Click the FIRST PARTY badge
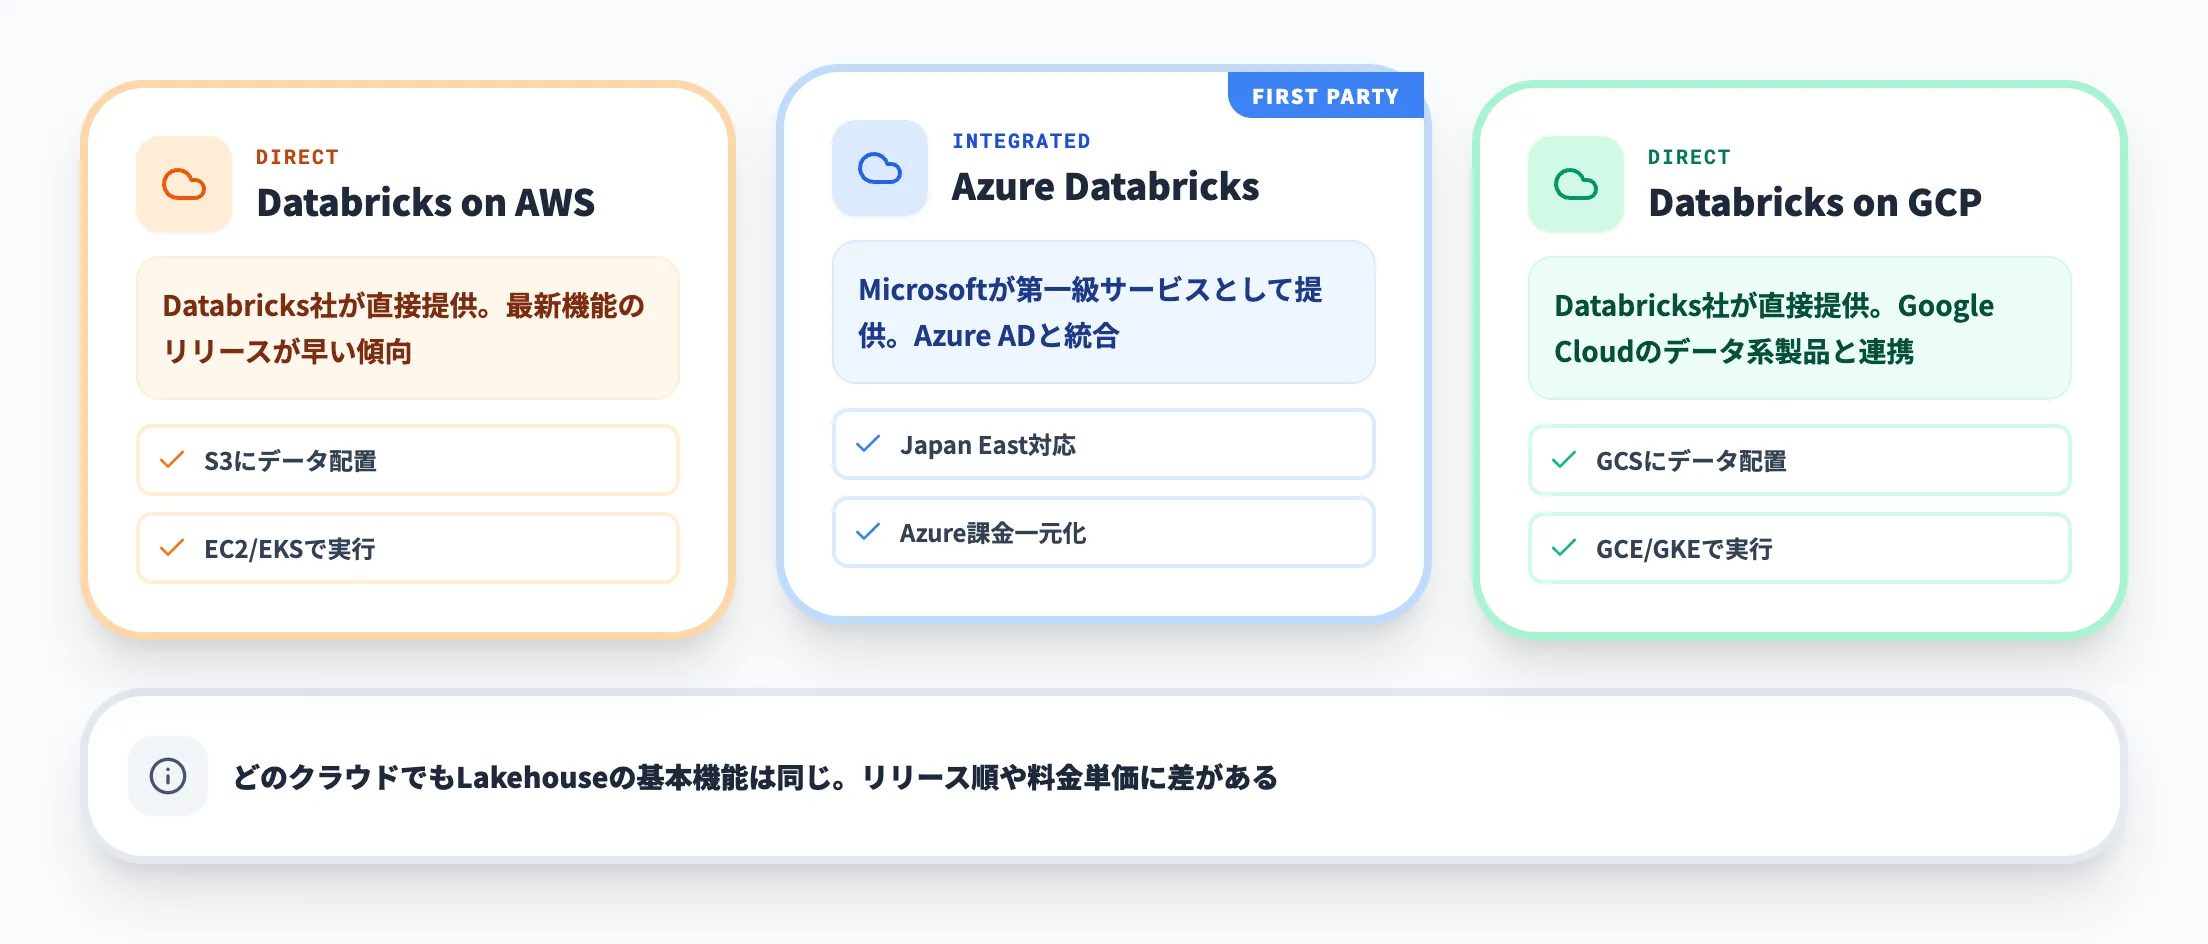 point(1326,95)
